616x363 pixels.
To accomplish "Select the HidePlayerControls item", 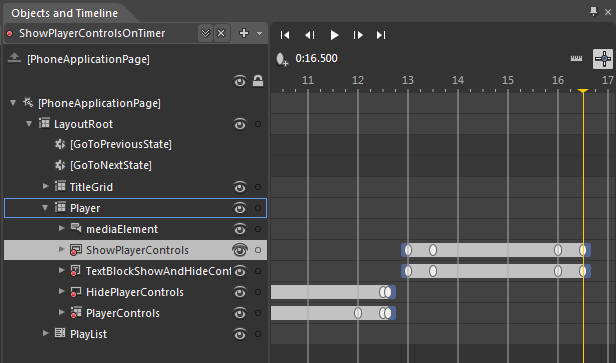I will click(135, 292).
